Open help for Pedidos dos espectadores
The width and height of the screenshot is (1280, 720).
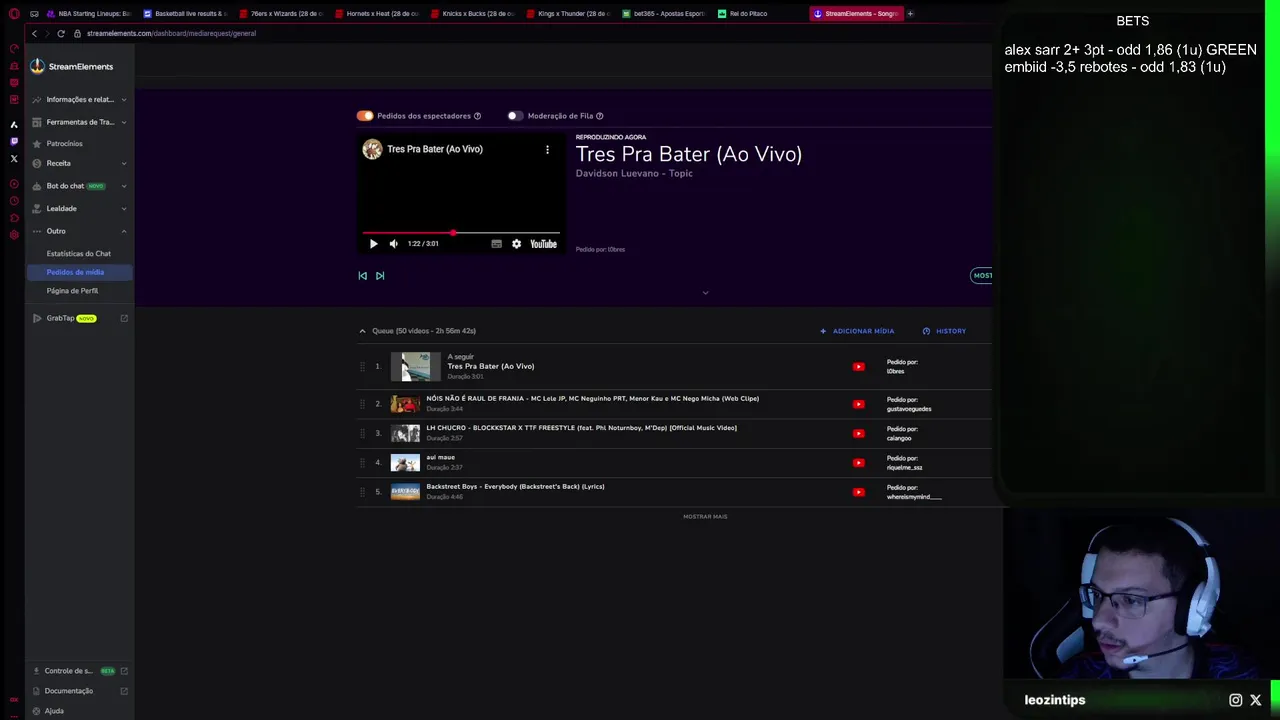477,116
